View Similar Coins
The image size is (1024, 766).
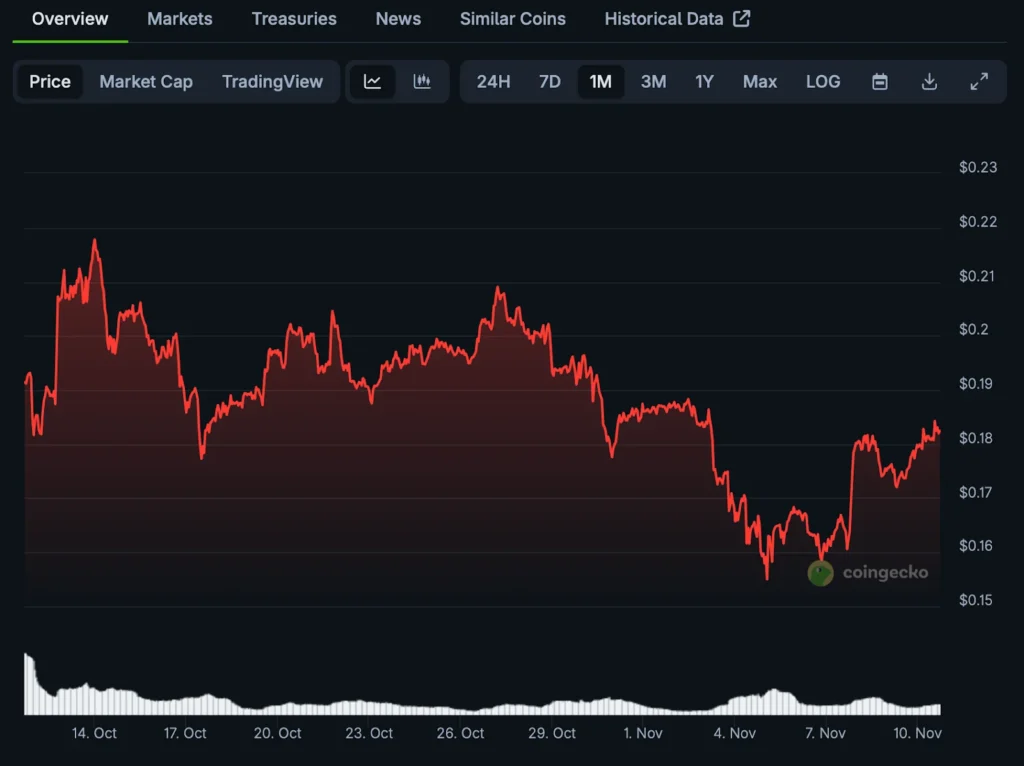point(513,18)
